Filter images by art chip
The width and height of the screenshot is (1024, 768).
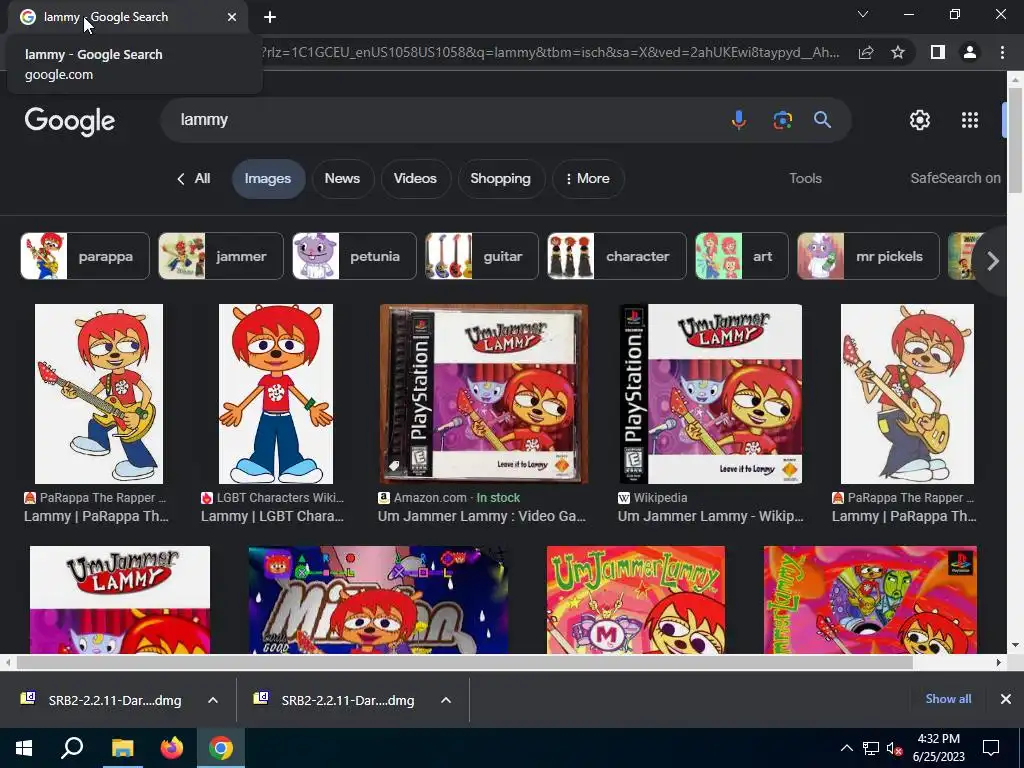[742, 256]
